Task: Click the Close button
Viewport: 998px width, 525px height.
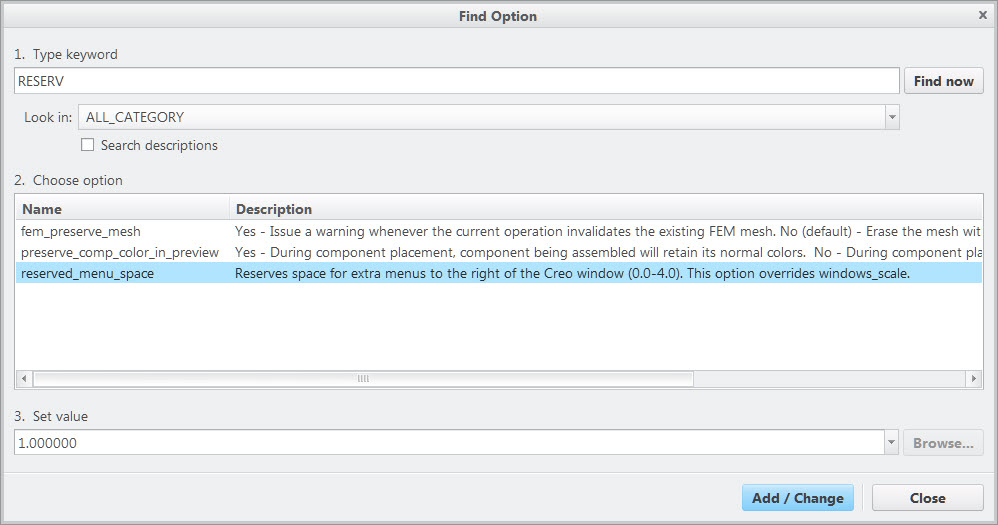Action: [927, 498]
